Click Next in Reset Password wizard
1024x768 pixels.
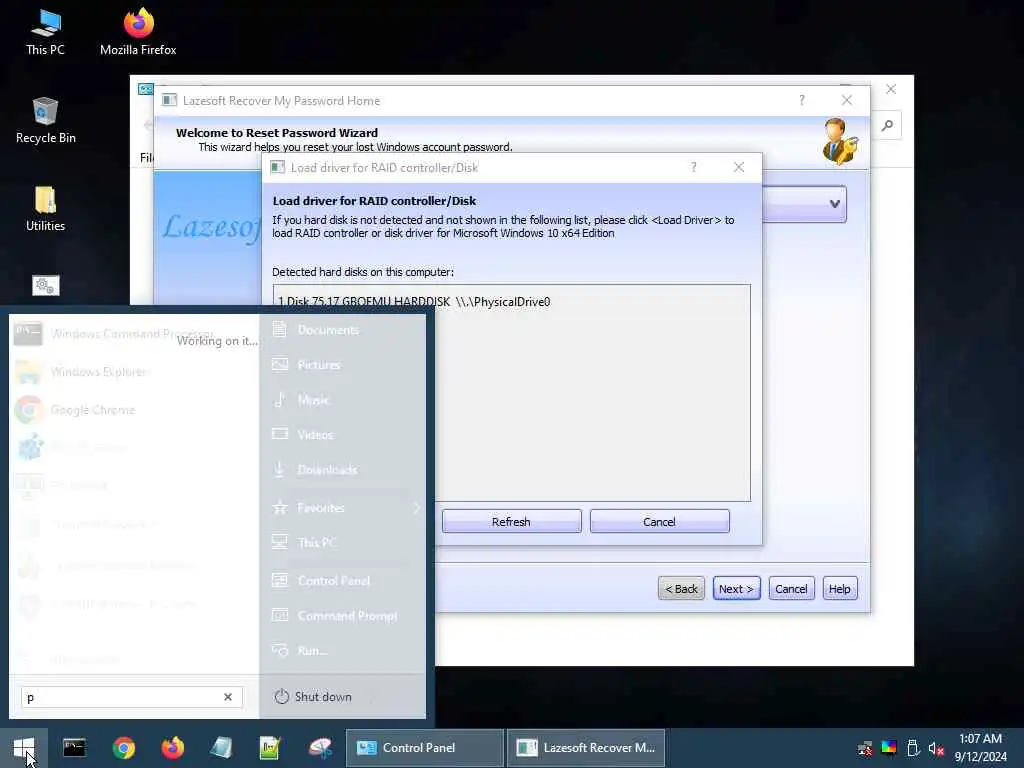[737, 588]
